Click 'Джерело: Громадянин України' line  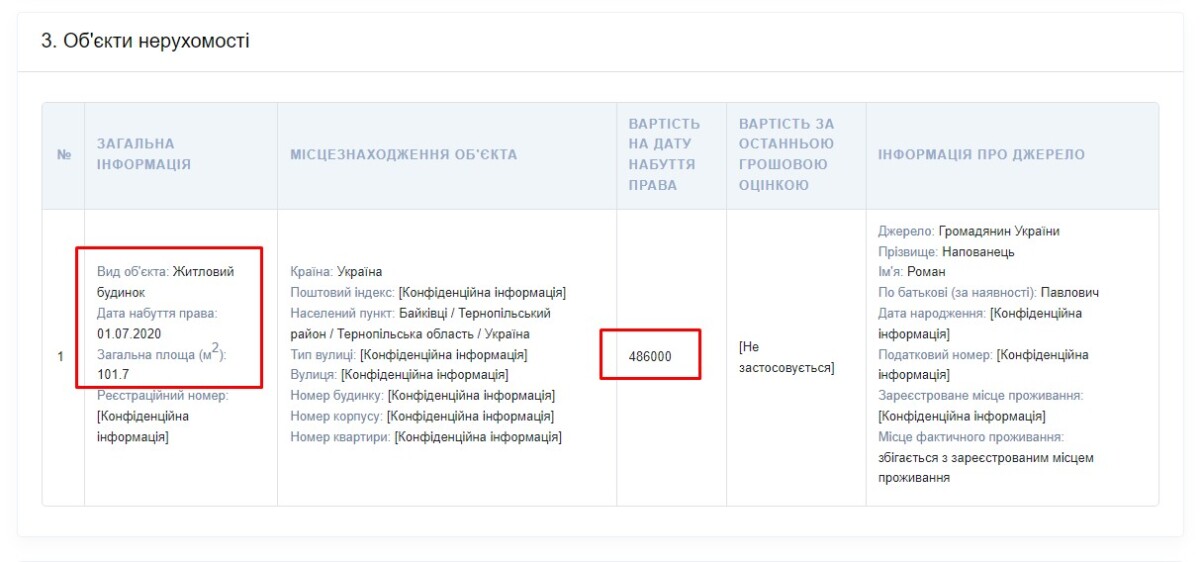click(x=969, y=231)
